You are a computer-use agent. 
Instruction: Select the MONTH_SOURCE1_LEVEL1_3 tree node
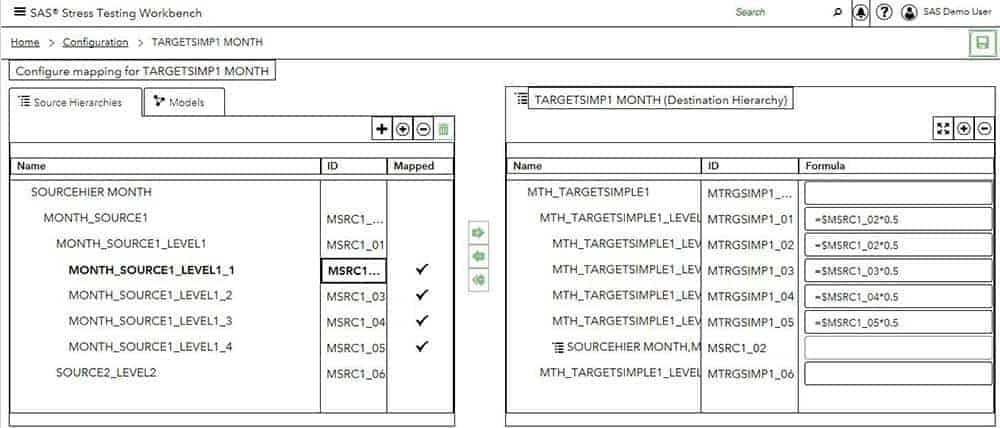(x=151, y=321)
